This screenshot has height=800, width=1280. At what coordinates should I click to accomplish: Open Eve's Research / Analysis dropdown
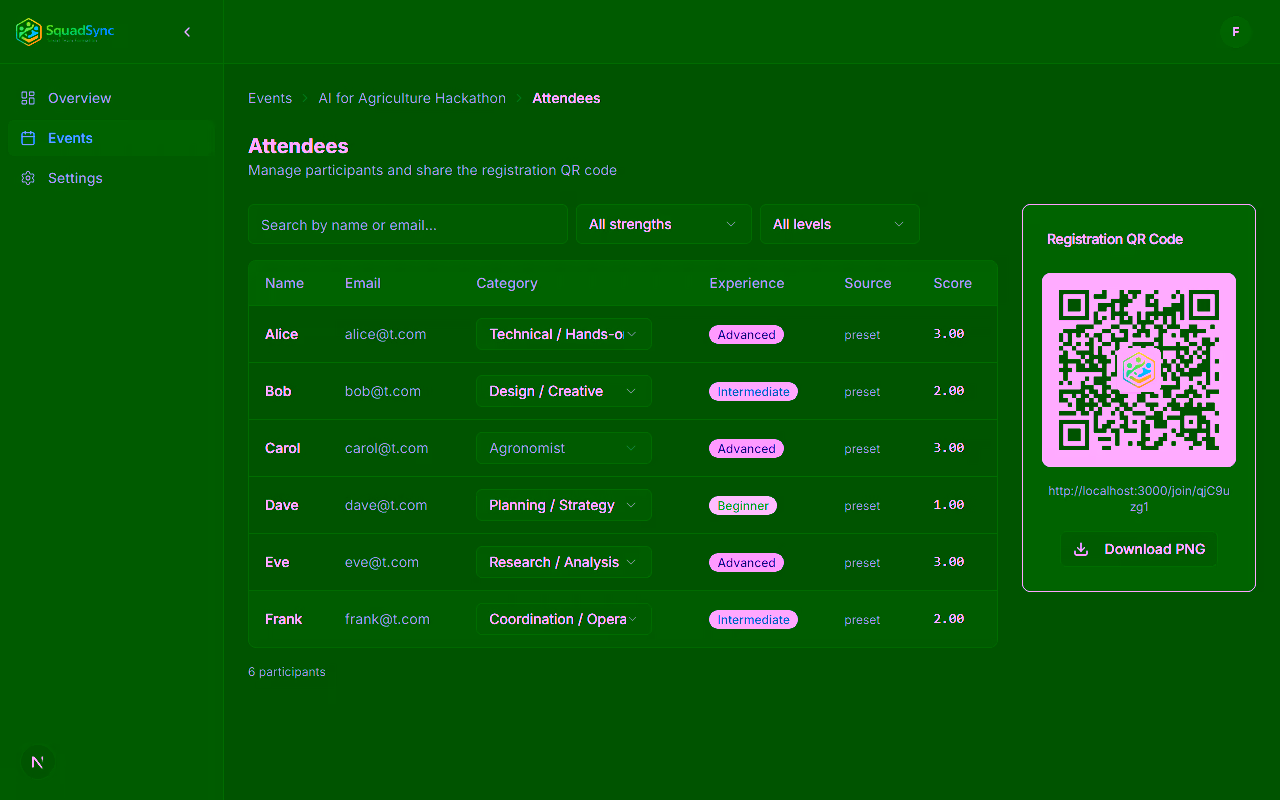click(564, 562)
